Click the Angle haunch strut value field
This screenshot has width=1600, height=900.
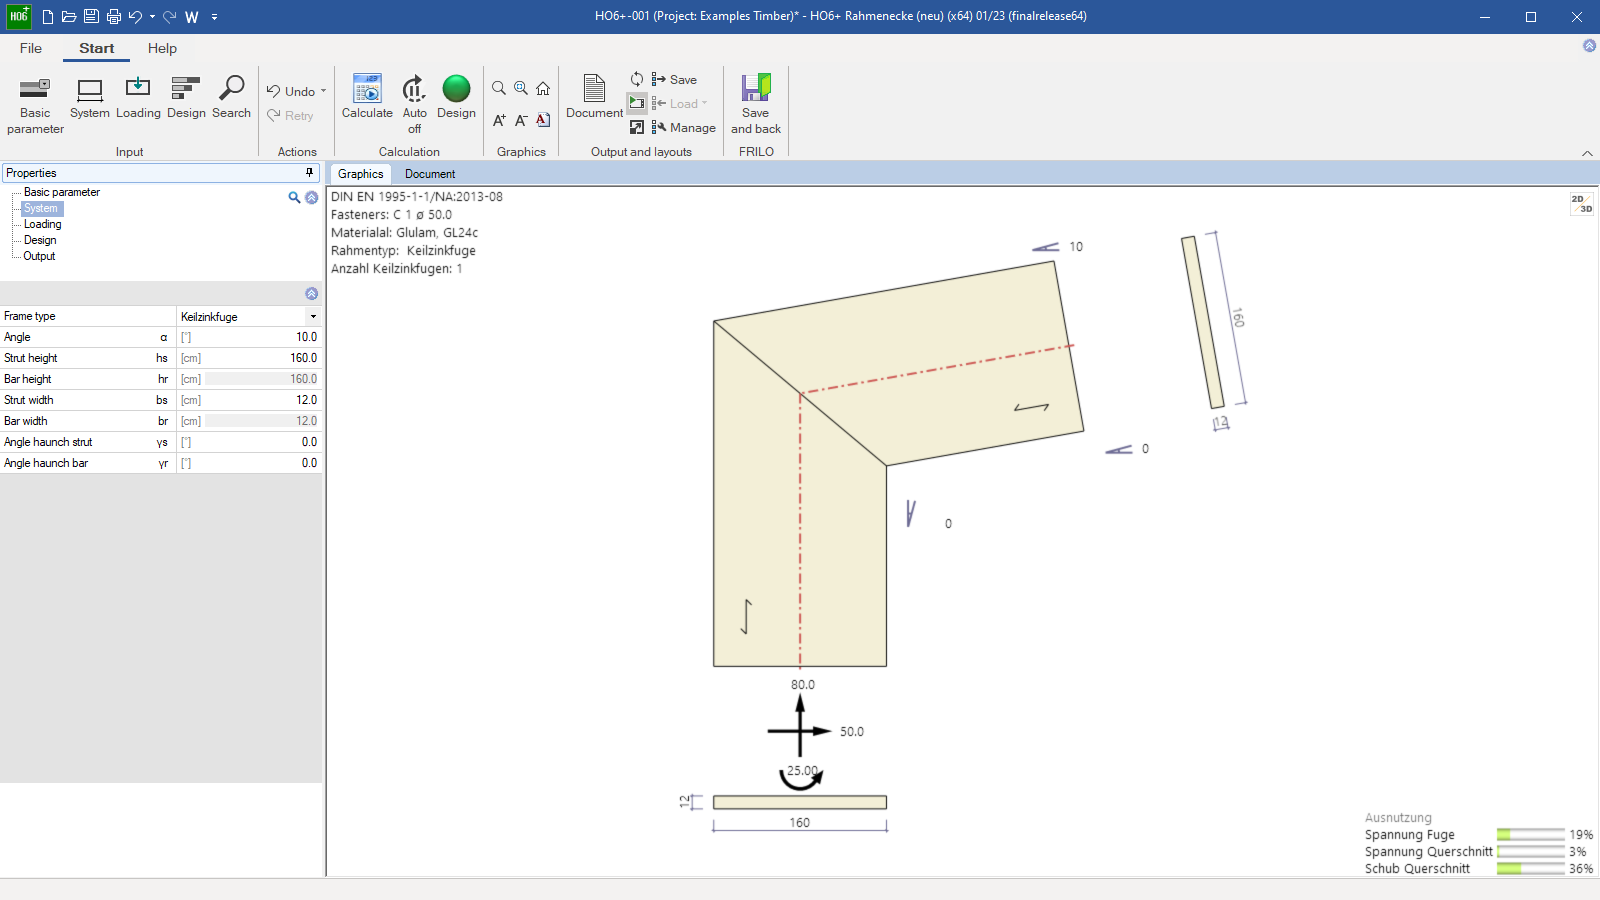pyautogui.click(x=262, y=442)
